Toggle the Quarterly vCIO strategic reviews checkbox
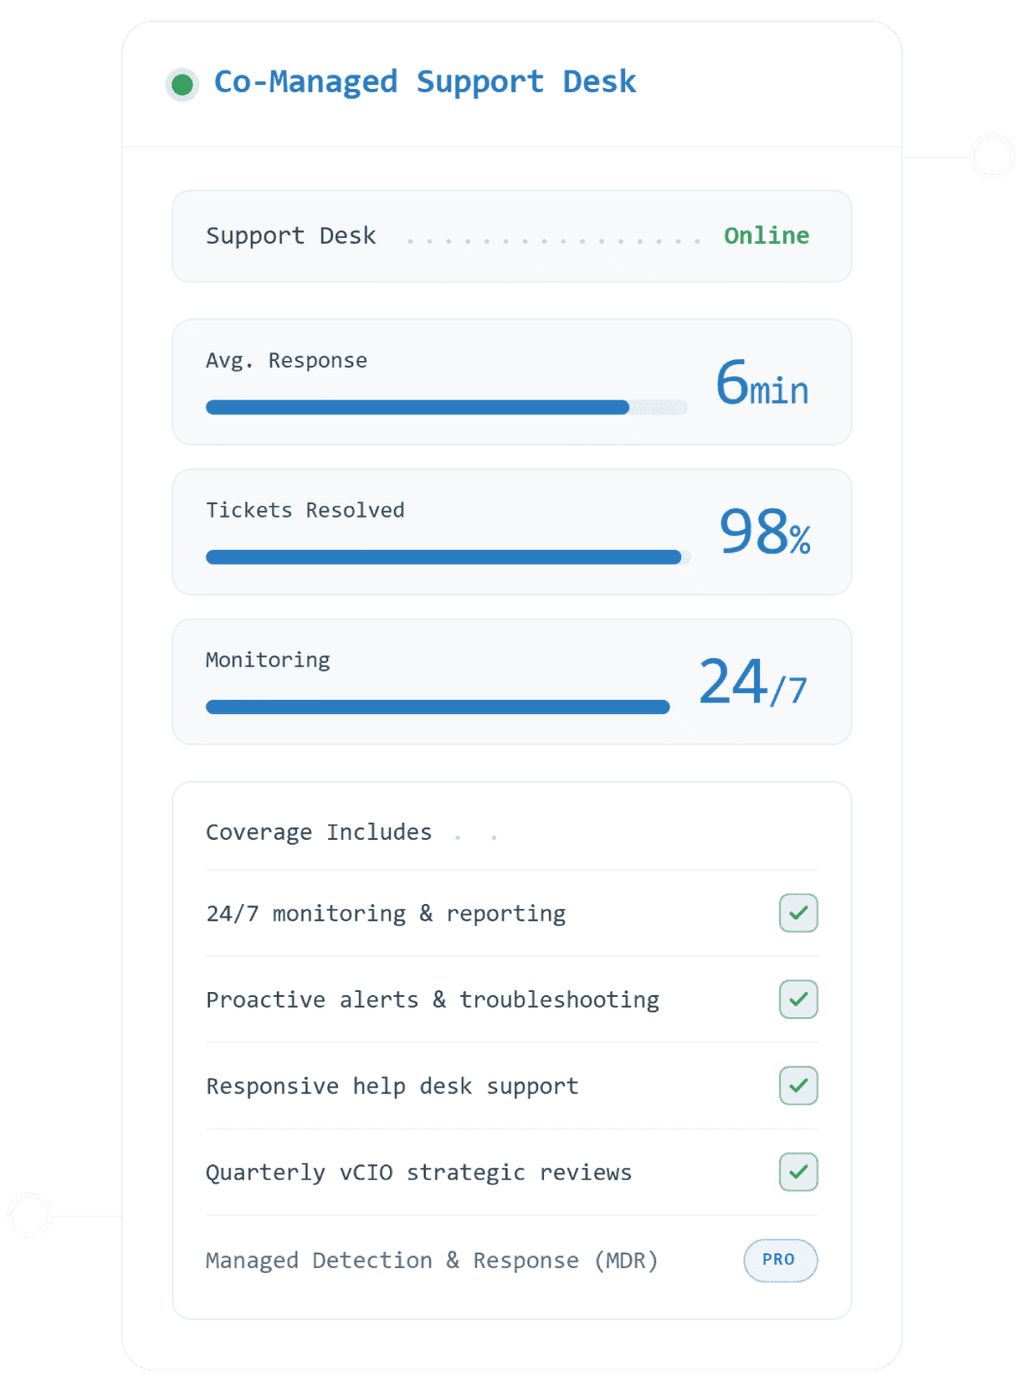This screenshot has width=1024, height=1383. click(x=799, y=1172)
